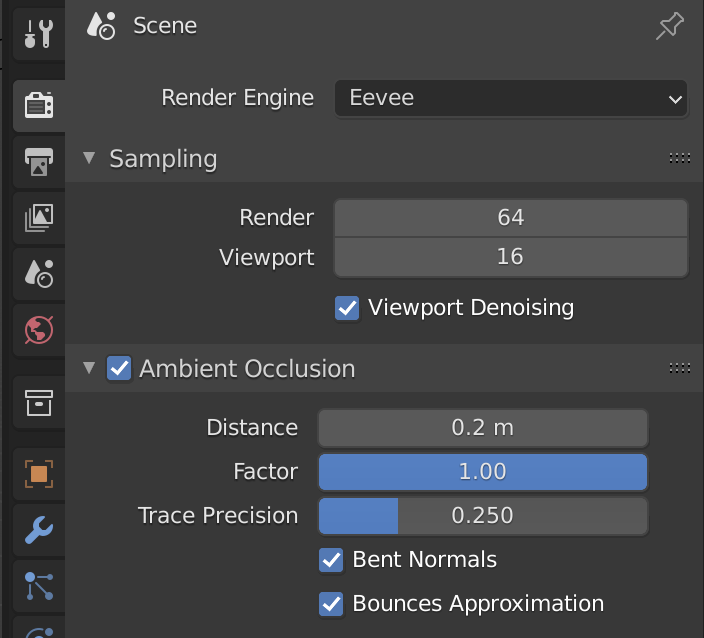The image size is (704, 638).
Task: Open the World properties tab
Action: (39, 330)
